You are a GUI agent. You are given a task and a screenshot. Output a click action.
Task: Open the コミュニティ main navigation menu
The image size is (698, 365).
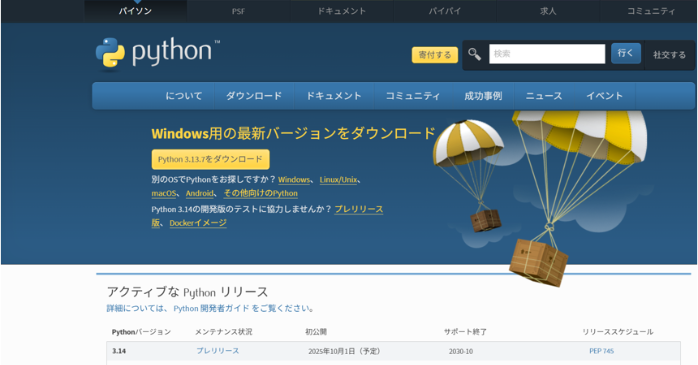413,96
